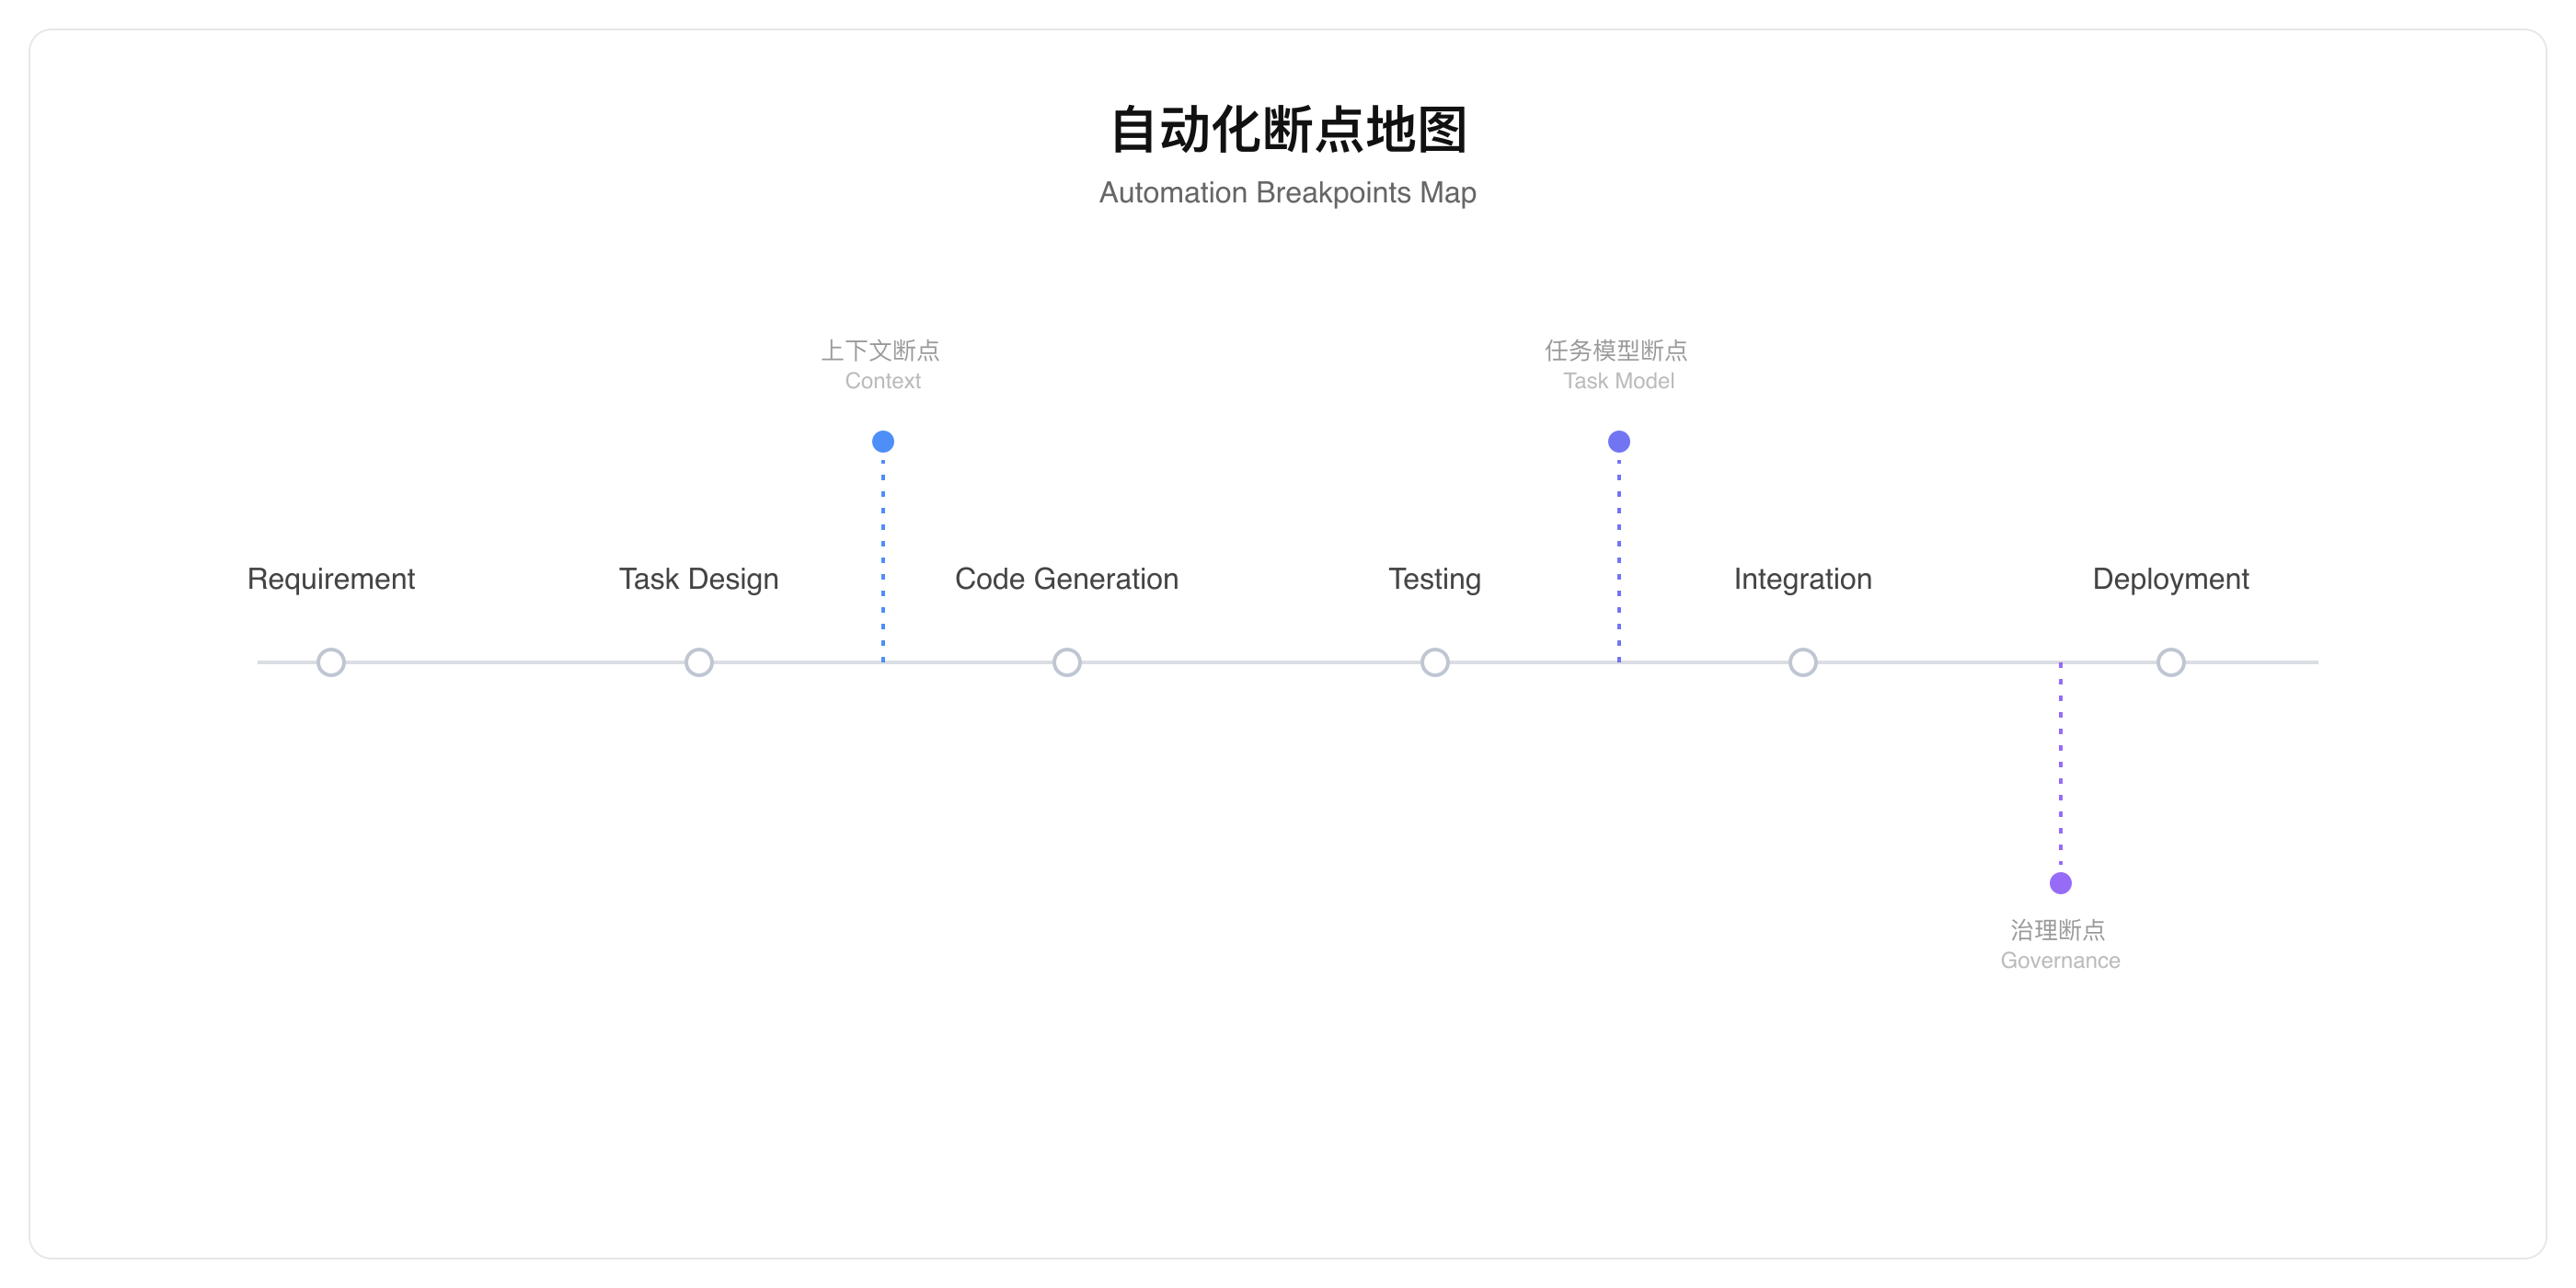Screen dimensions: 2576x1288
Task: Click the 自动化断点地图 title heading
Action: [x=1288, y=130]
